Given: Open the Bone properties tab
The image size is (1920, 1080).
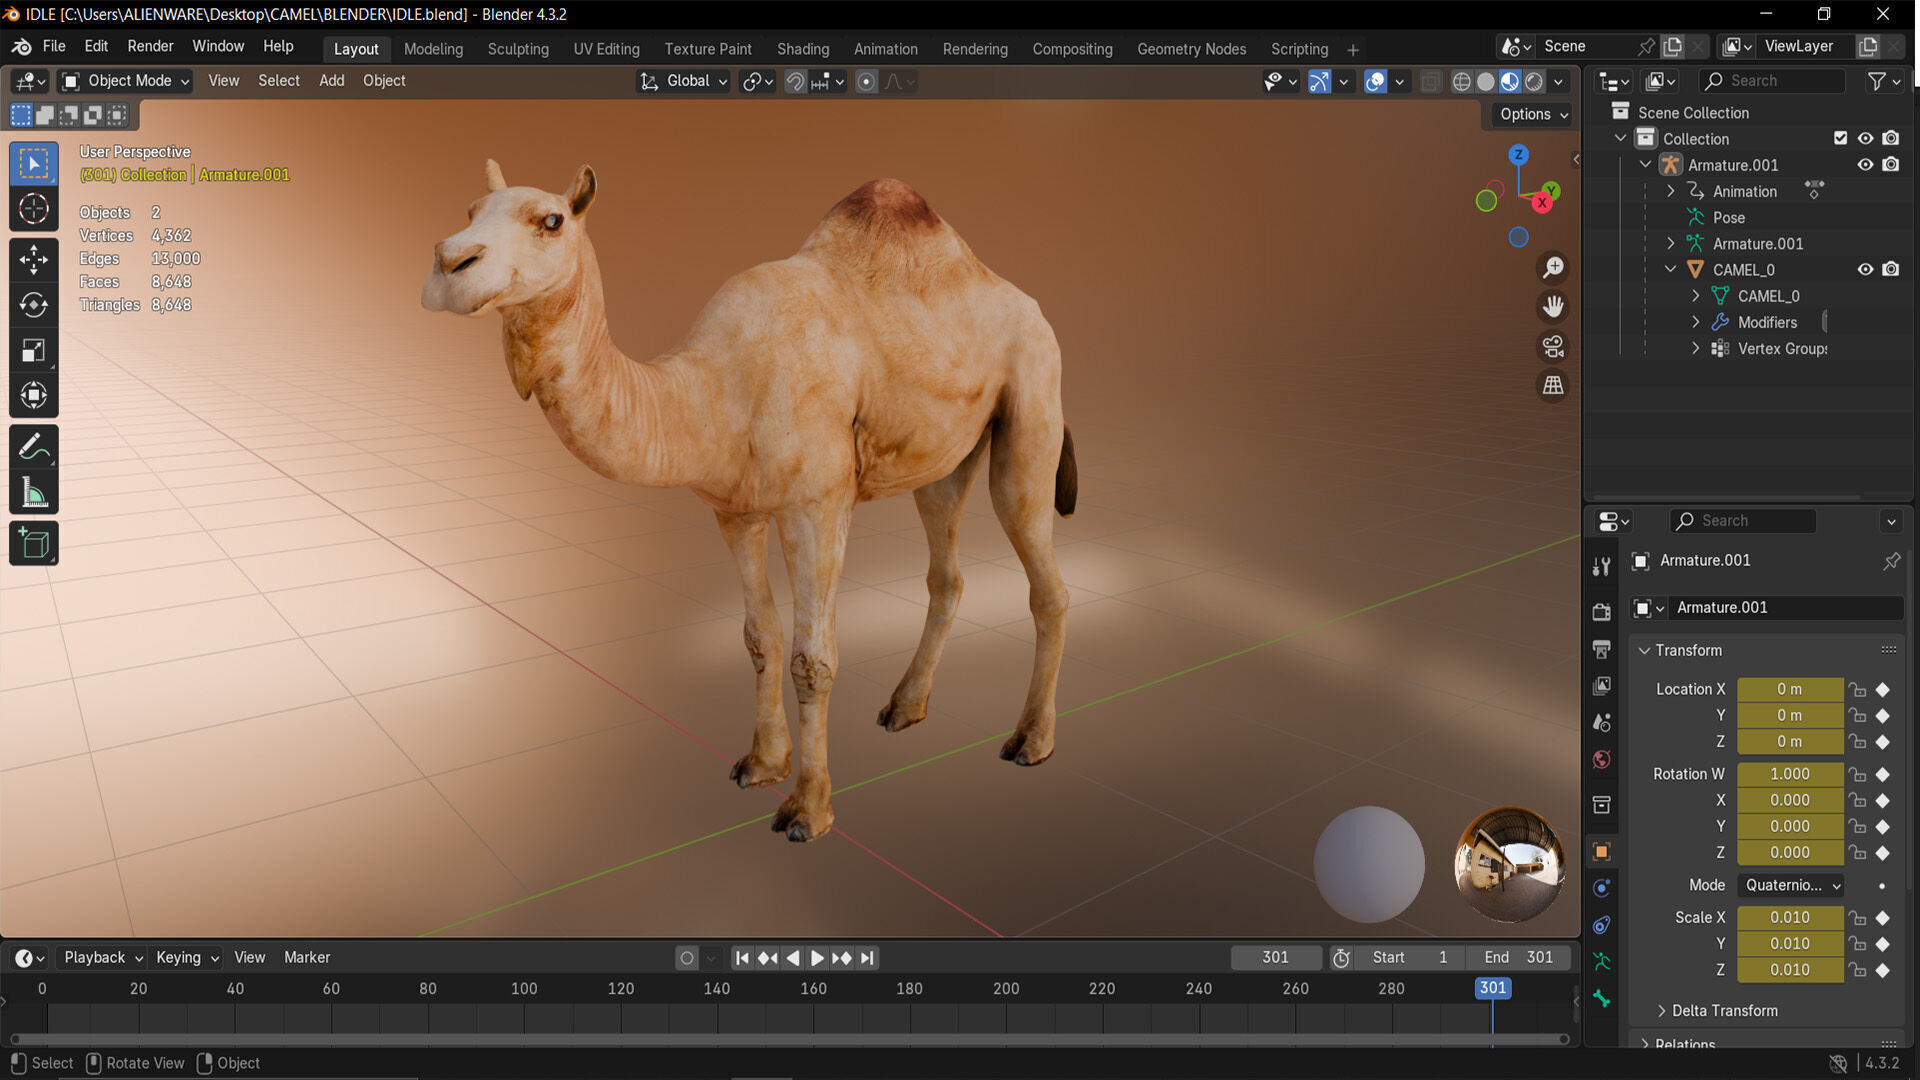Looking at the screenshot, I should coord(1602,999).
